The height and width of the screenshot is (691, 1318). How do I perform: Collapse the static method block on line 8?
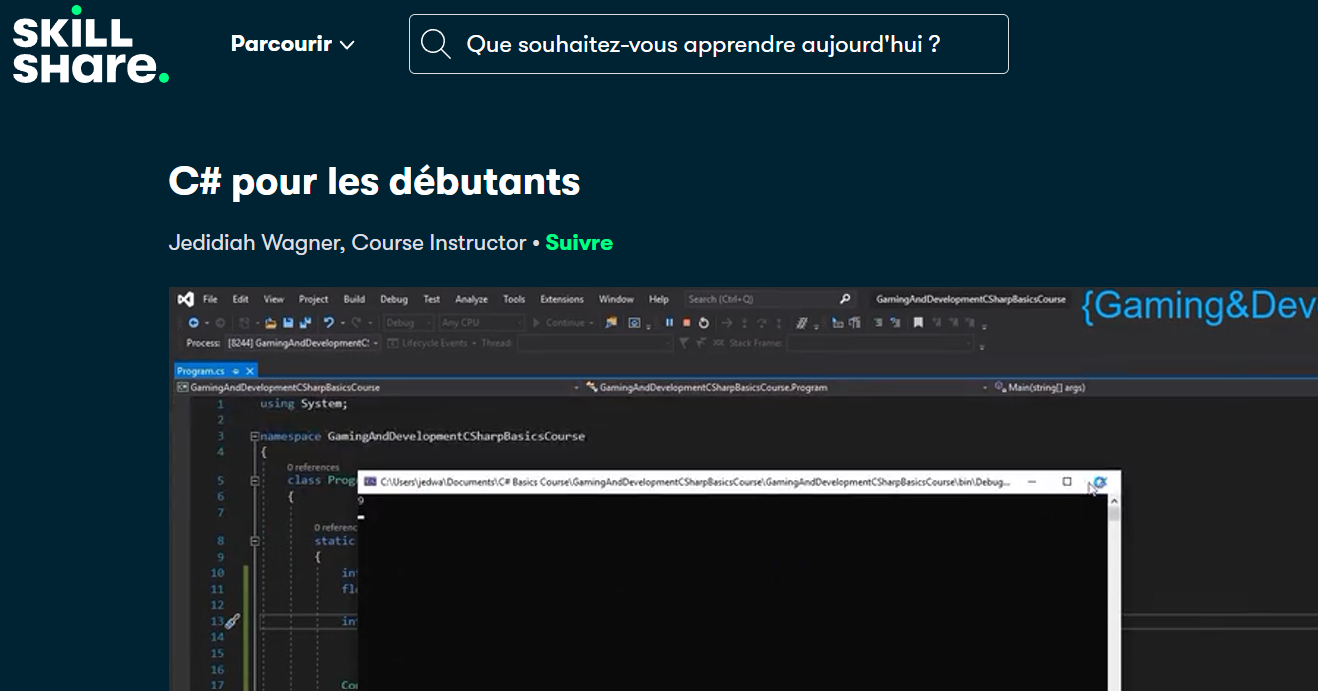(x=255, y=541)
